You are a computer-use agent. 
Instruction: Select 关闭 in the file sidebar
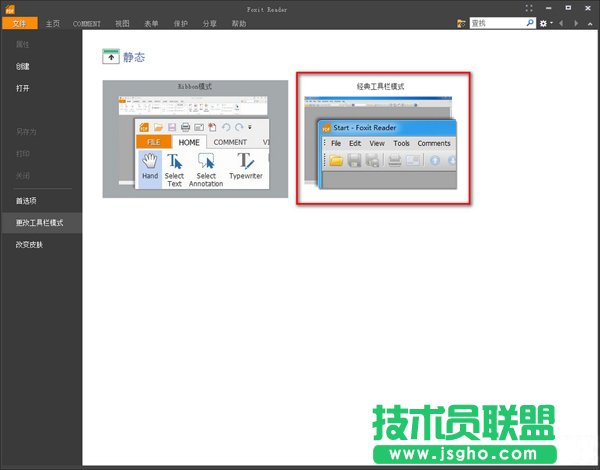pyautogui.click(x=23, y=176)
